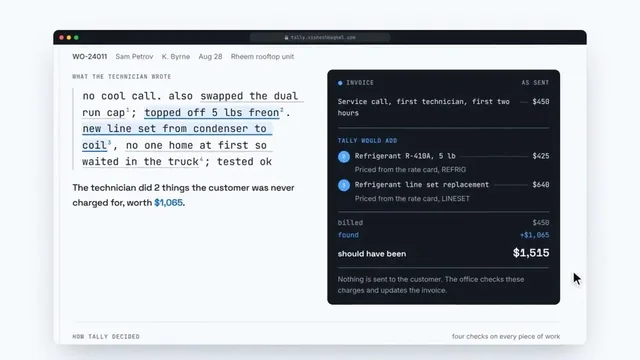640x360 pixels.
Task: Click the name Sam Petrov
Action: (x=134, y=57)
